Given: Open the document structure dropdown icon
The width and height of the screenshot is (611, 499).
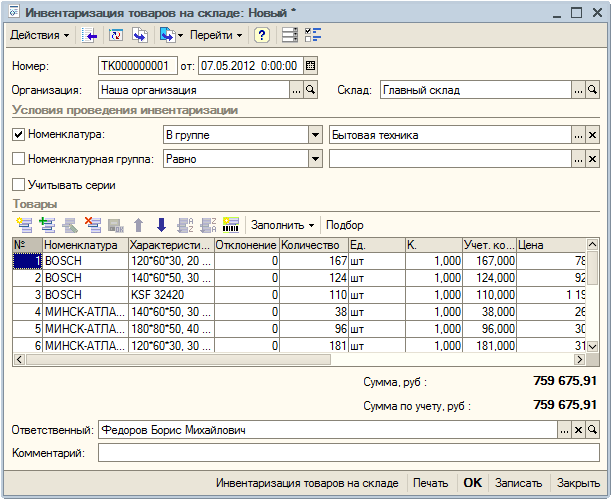Looking at the screenshot, I should tap(171, 35).
